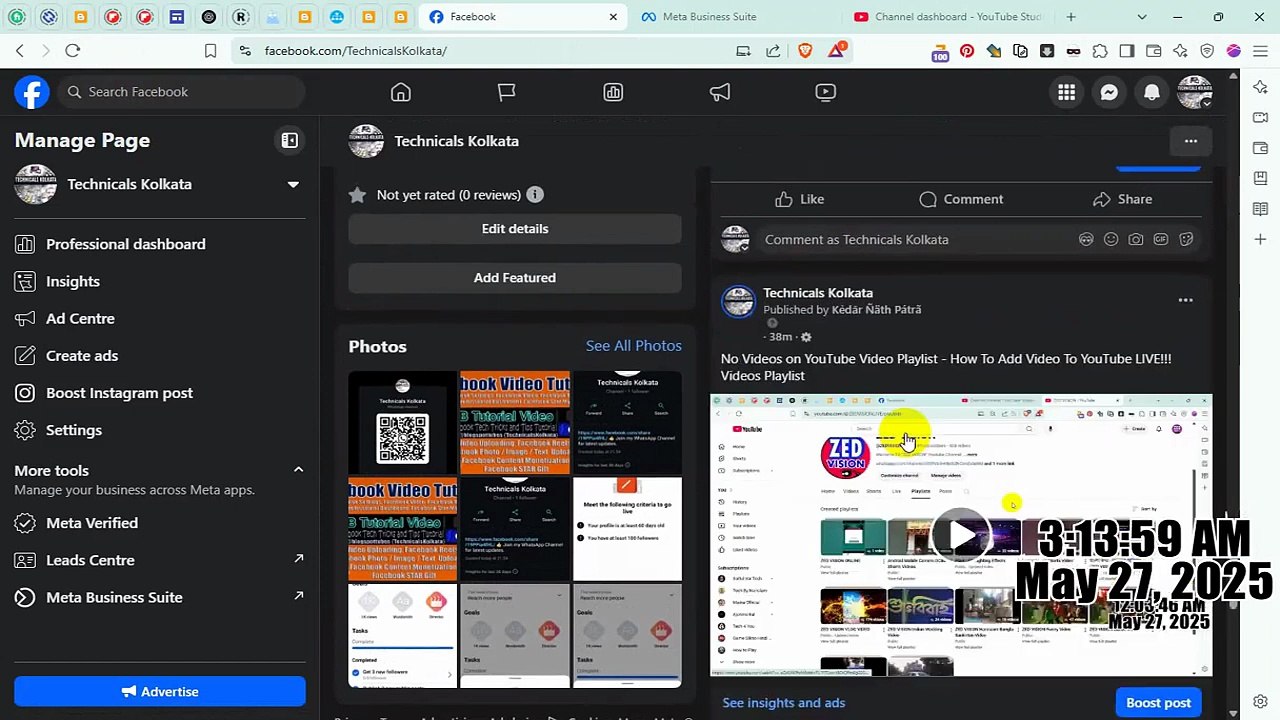This screenshot has height=720, width=1280.
Task: Click the Advertise button
Action: (160, 692)
